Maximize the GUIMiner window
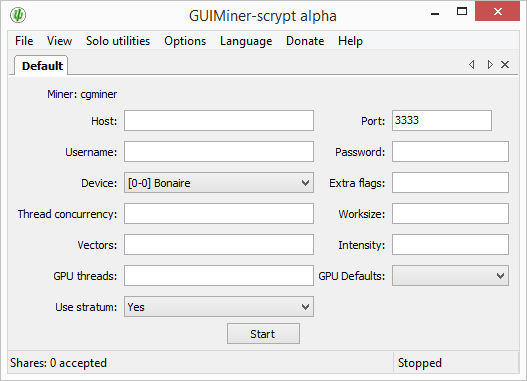Viewport: 527px width, 381px height. [x=462, y=11]
